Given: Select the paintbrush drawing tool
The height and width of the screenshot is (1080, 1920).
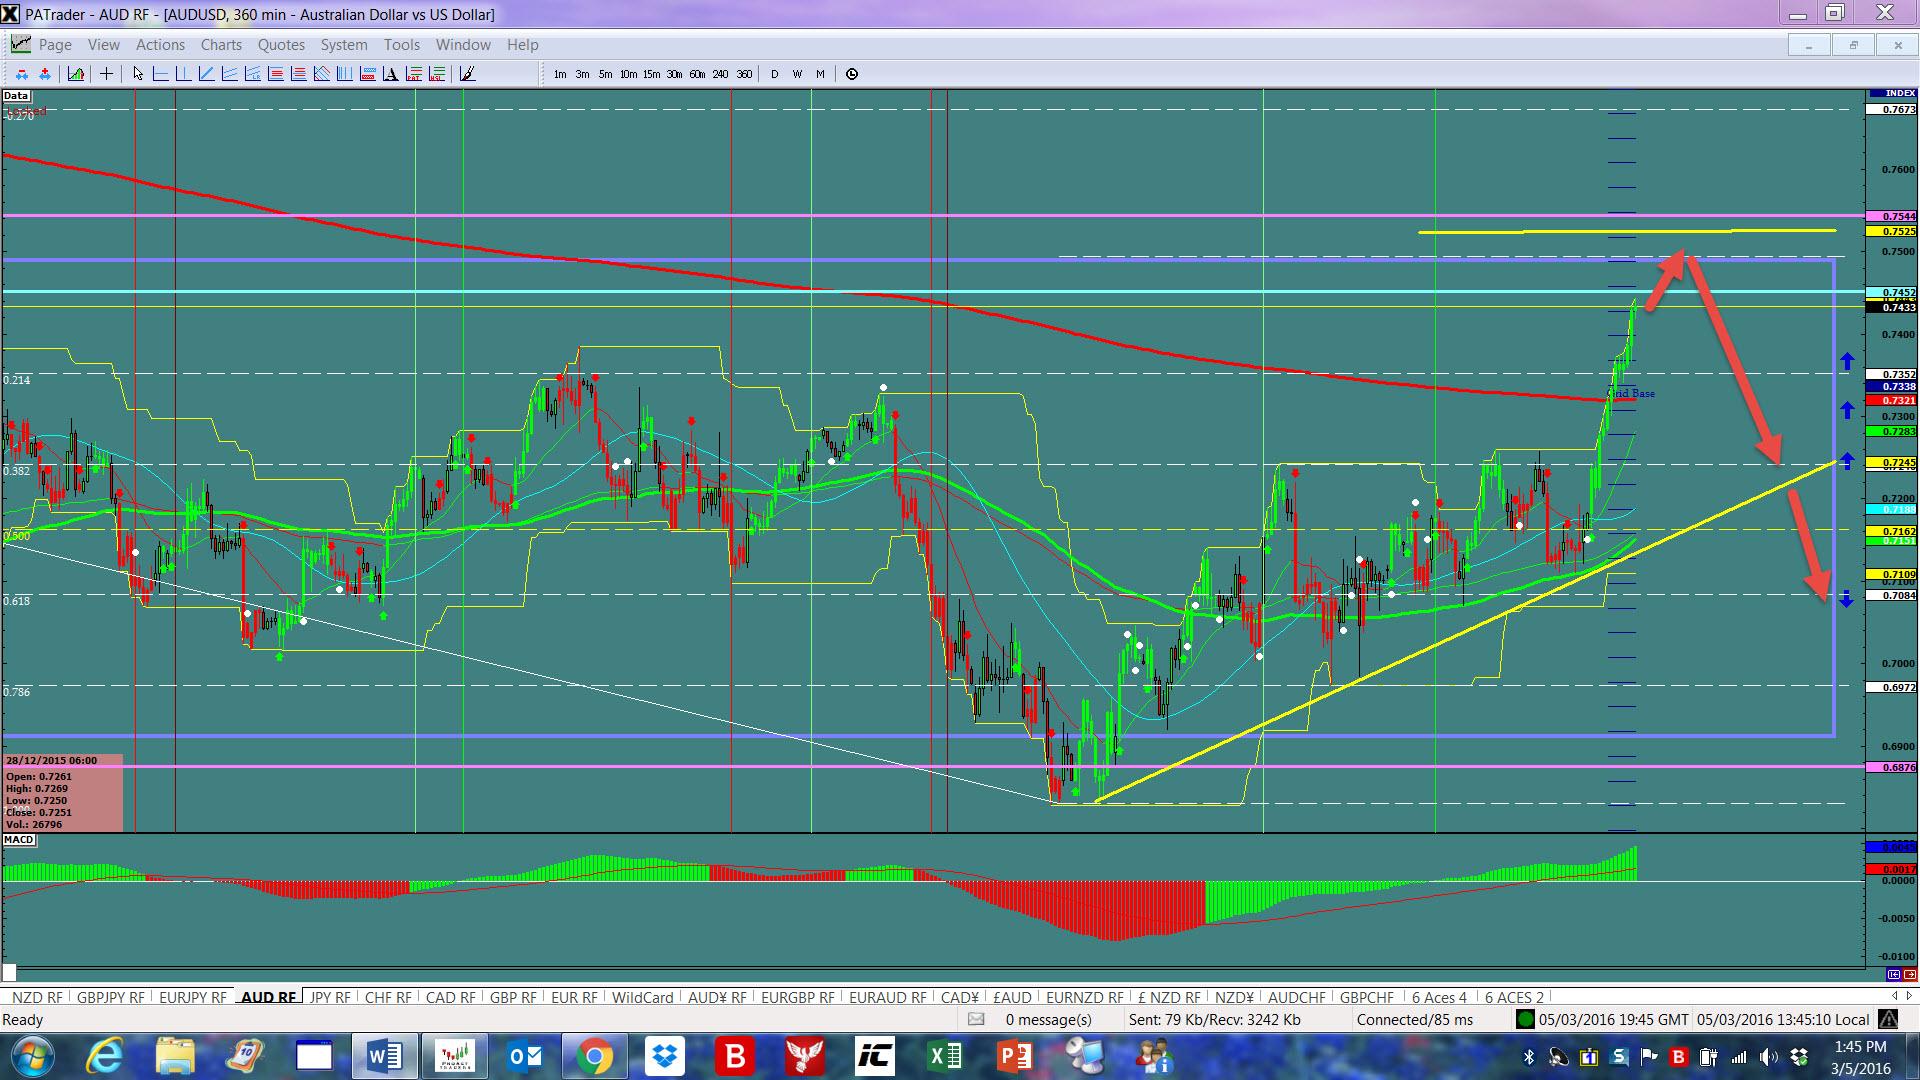Looking at the screenshot, I should click(467, 74).
